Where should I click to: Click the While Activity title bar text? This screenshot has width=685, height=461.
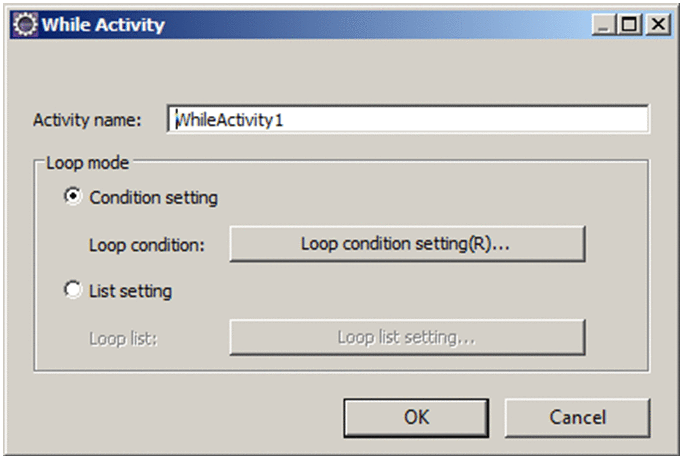coord(103,24)
